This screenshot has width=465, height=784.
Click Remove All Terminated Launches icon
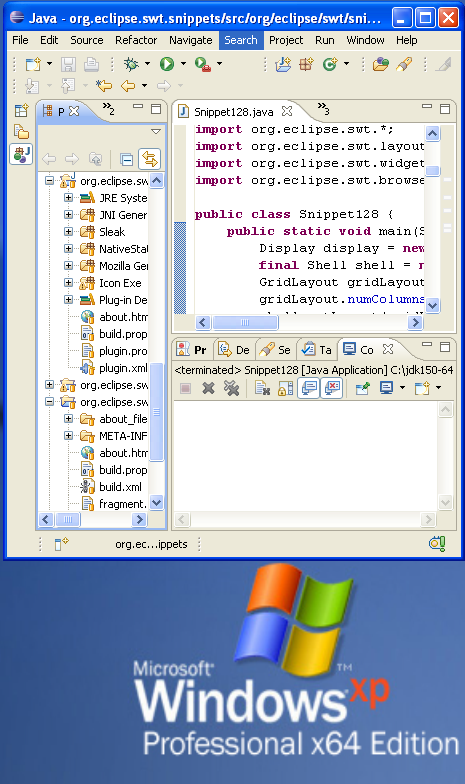click(x=232, y=388)
